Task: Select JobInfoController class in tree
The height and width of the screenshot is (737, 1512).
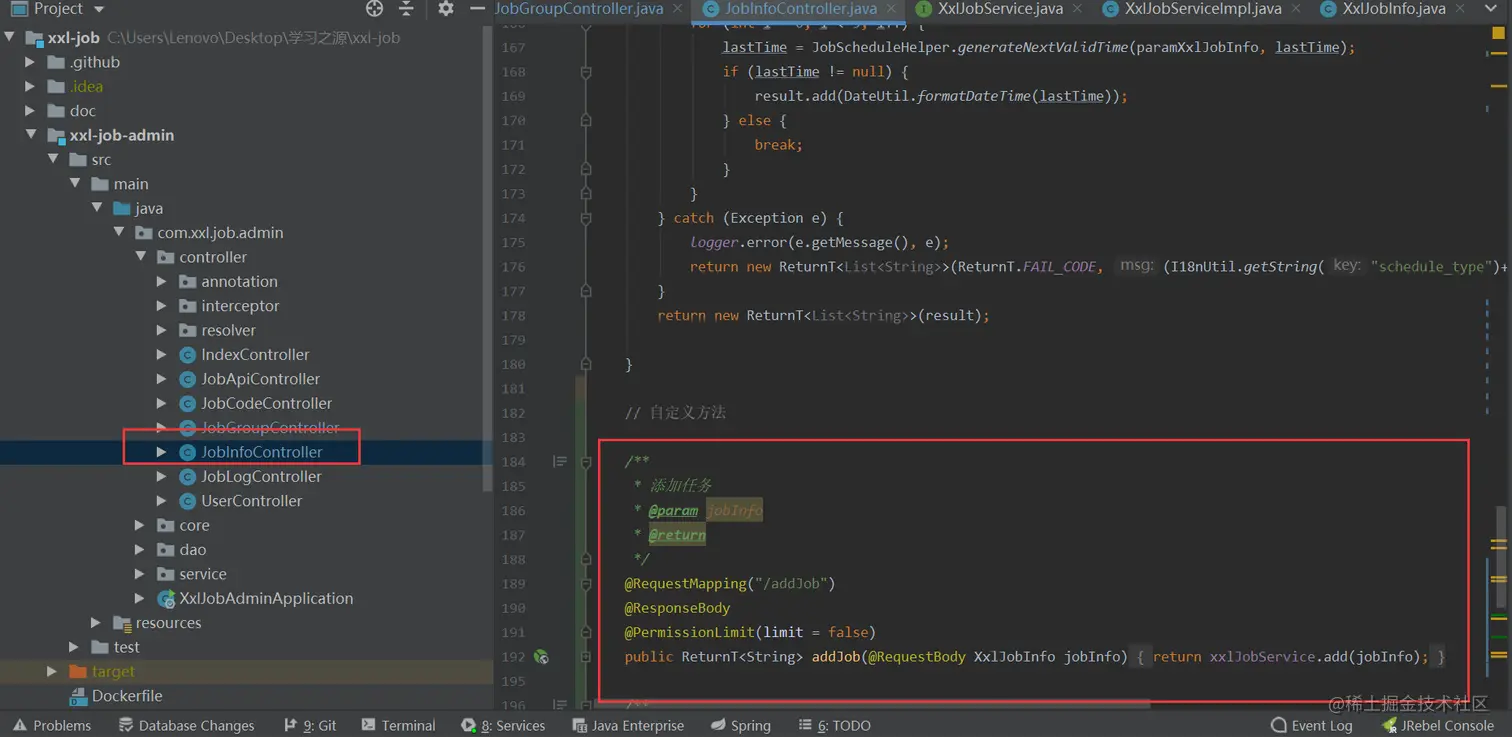Action: tap(261, 452)
